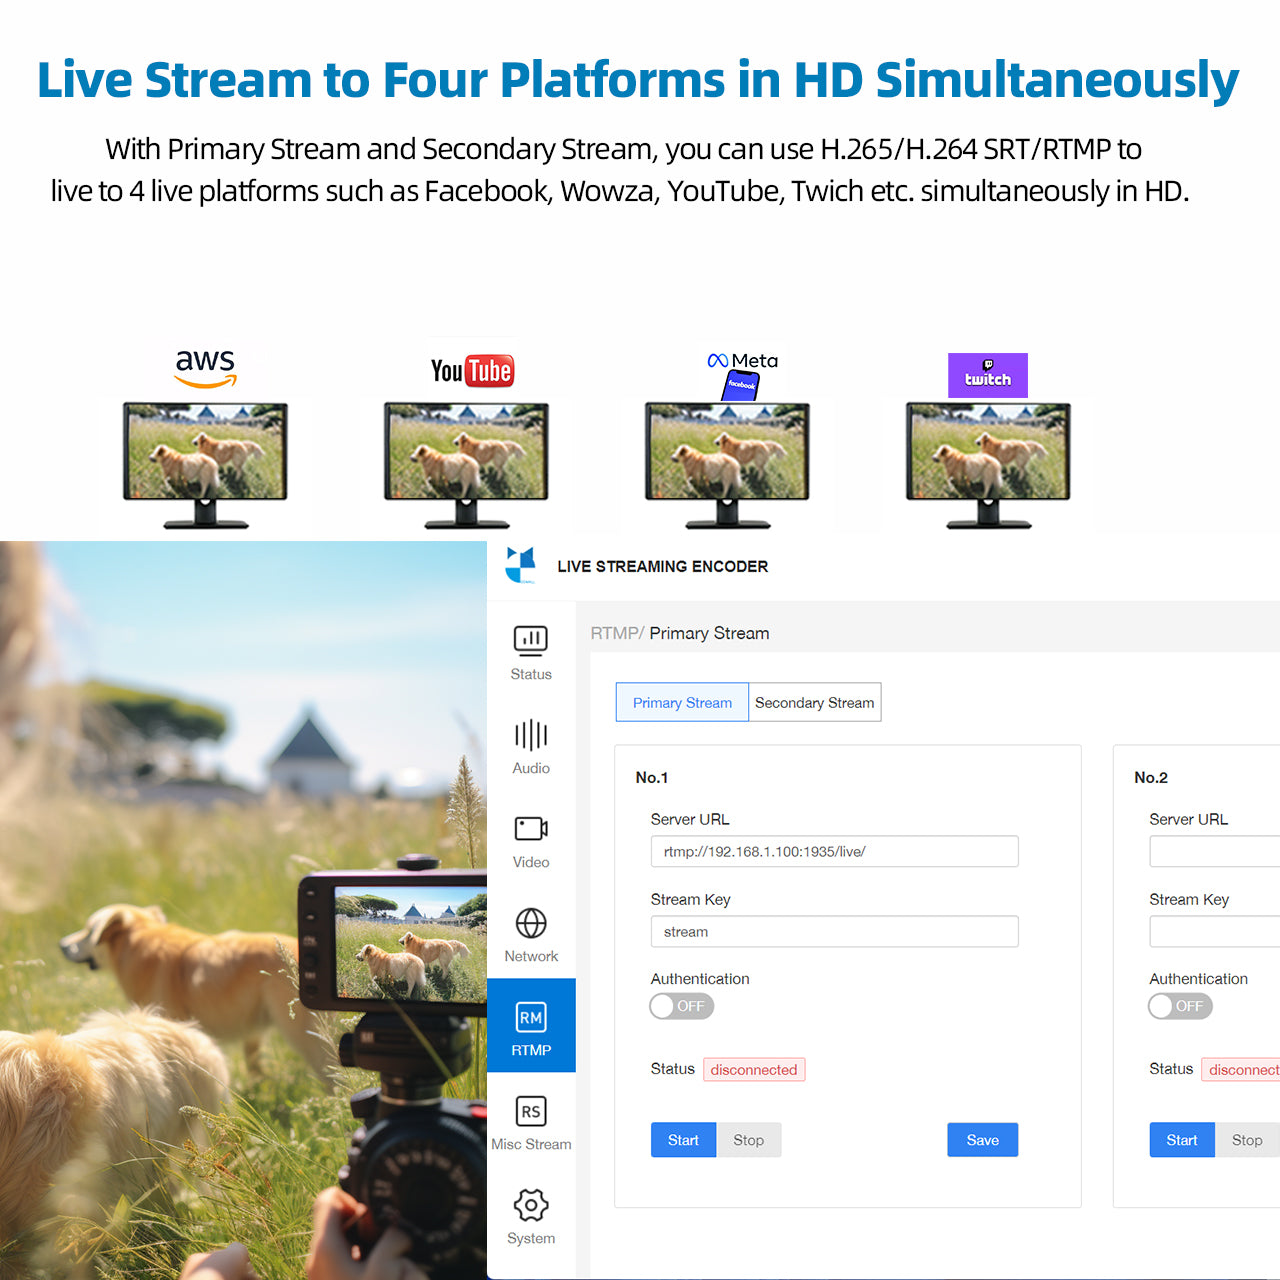Screen dimensions: 1280x1280
Task: Click the No.1 Server URL field
Action: 835,851
